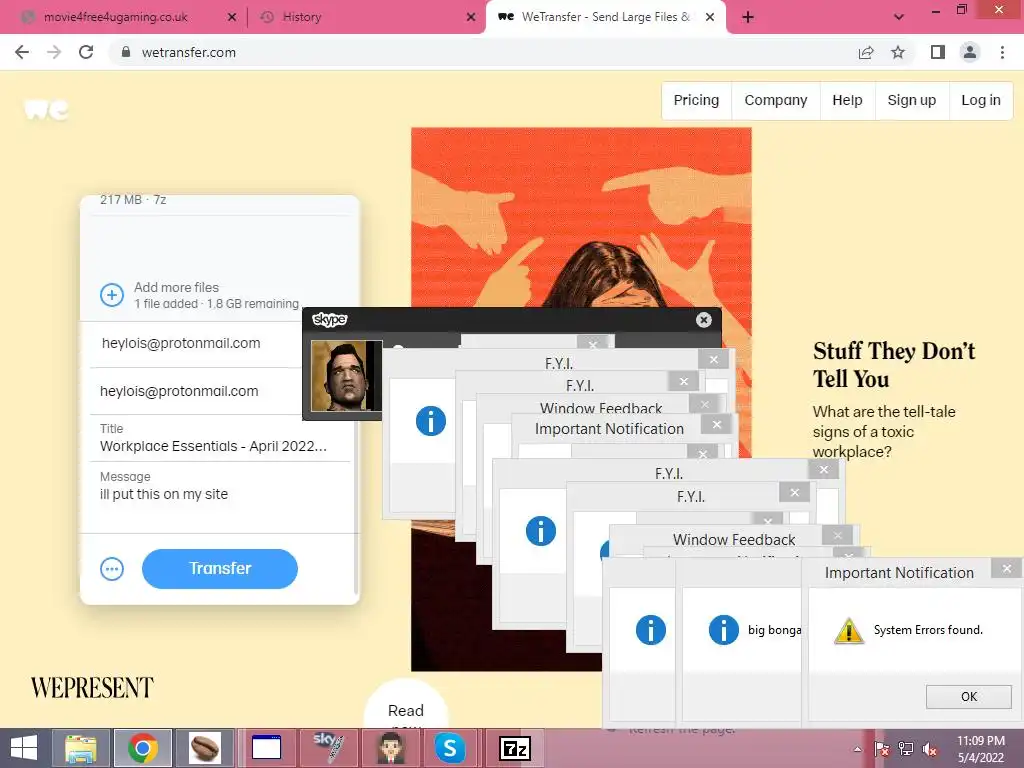Close the upper Important Notification dialog
The height and width of the screenshot is (768, 1024).
point(716,424)
